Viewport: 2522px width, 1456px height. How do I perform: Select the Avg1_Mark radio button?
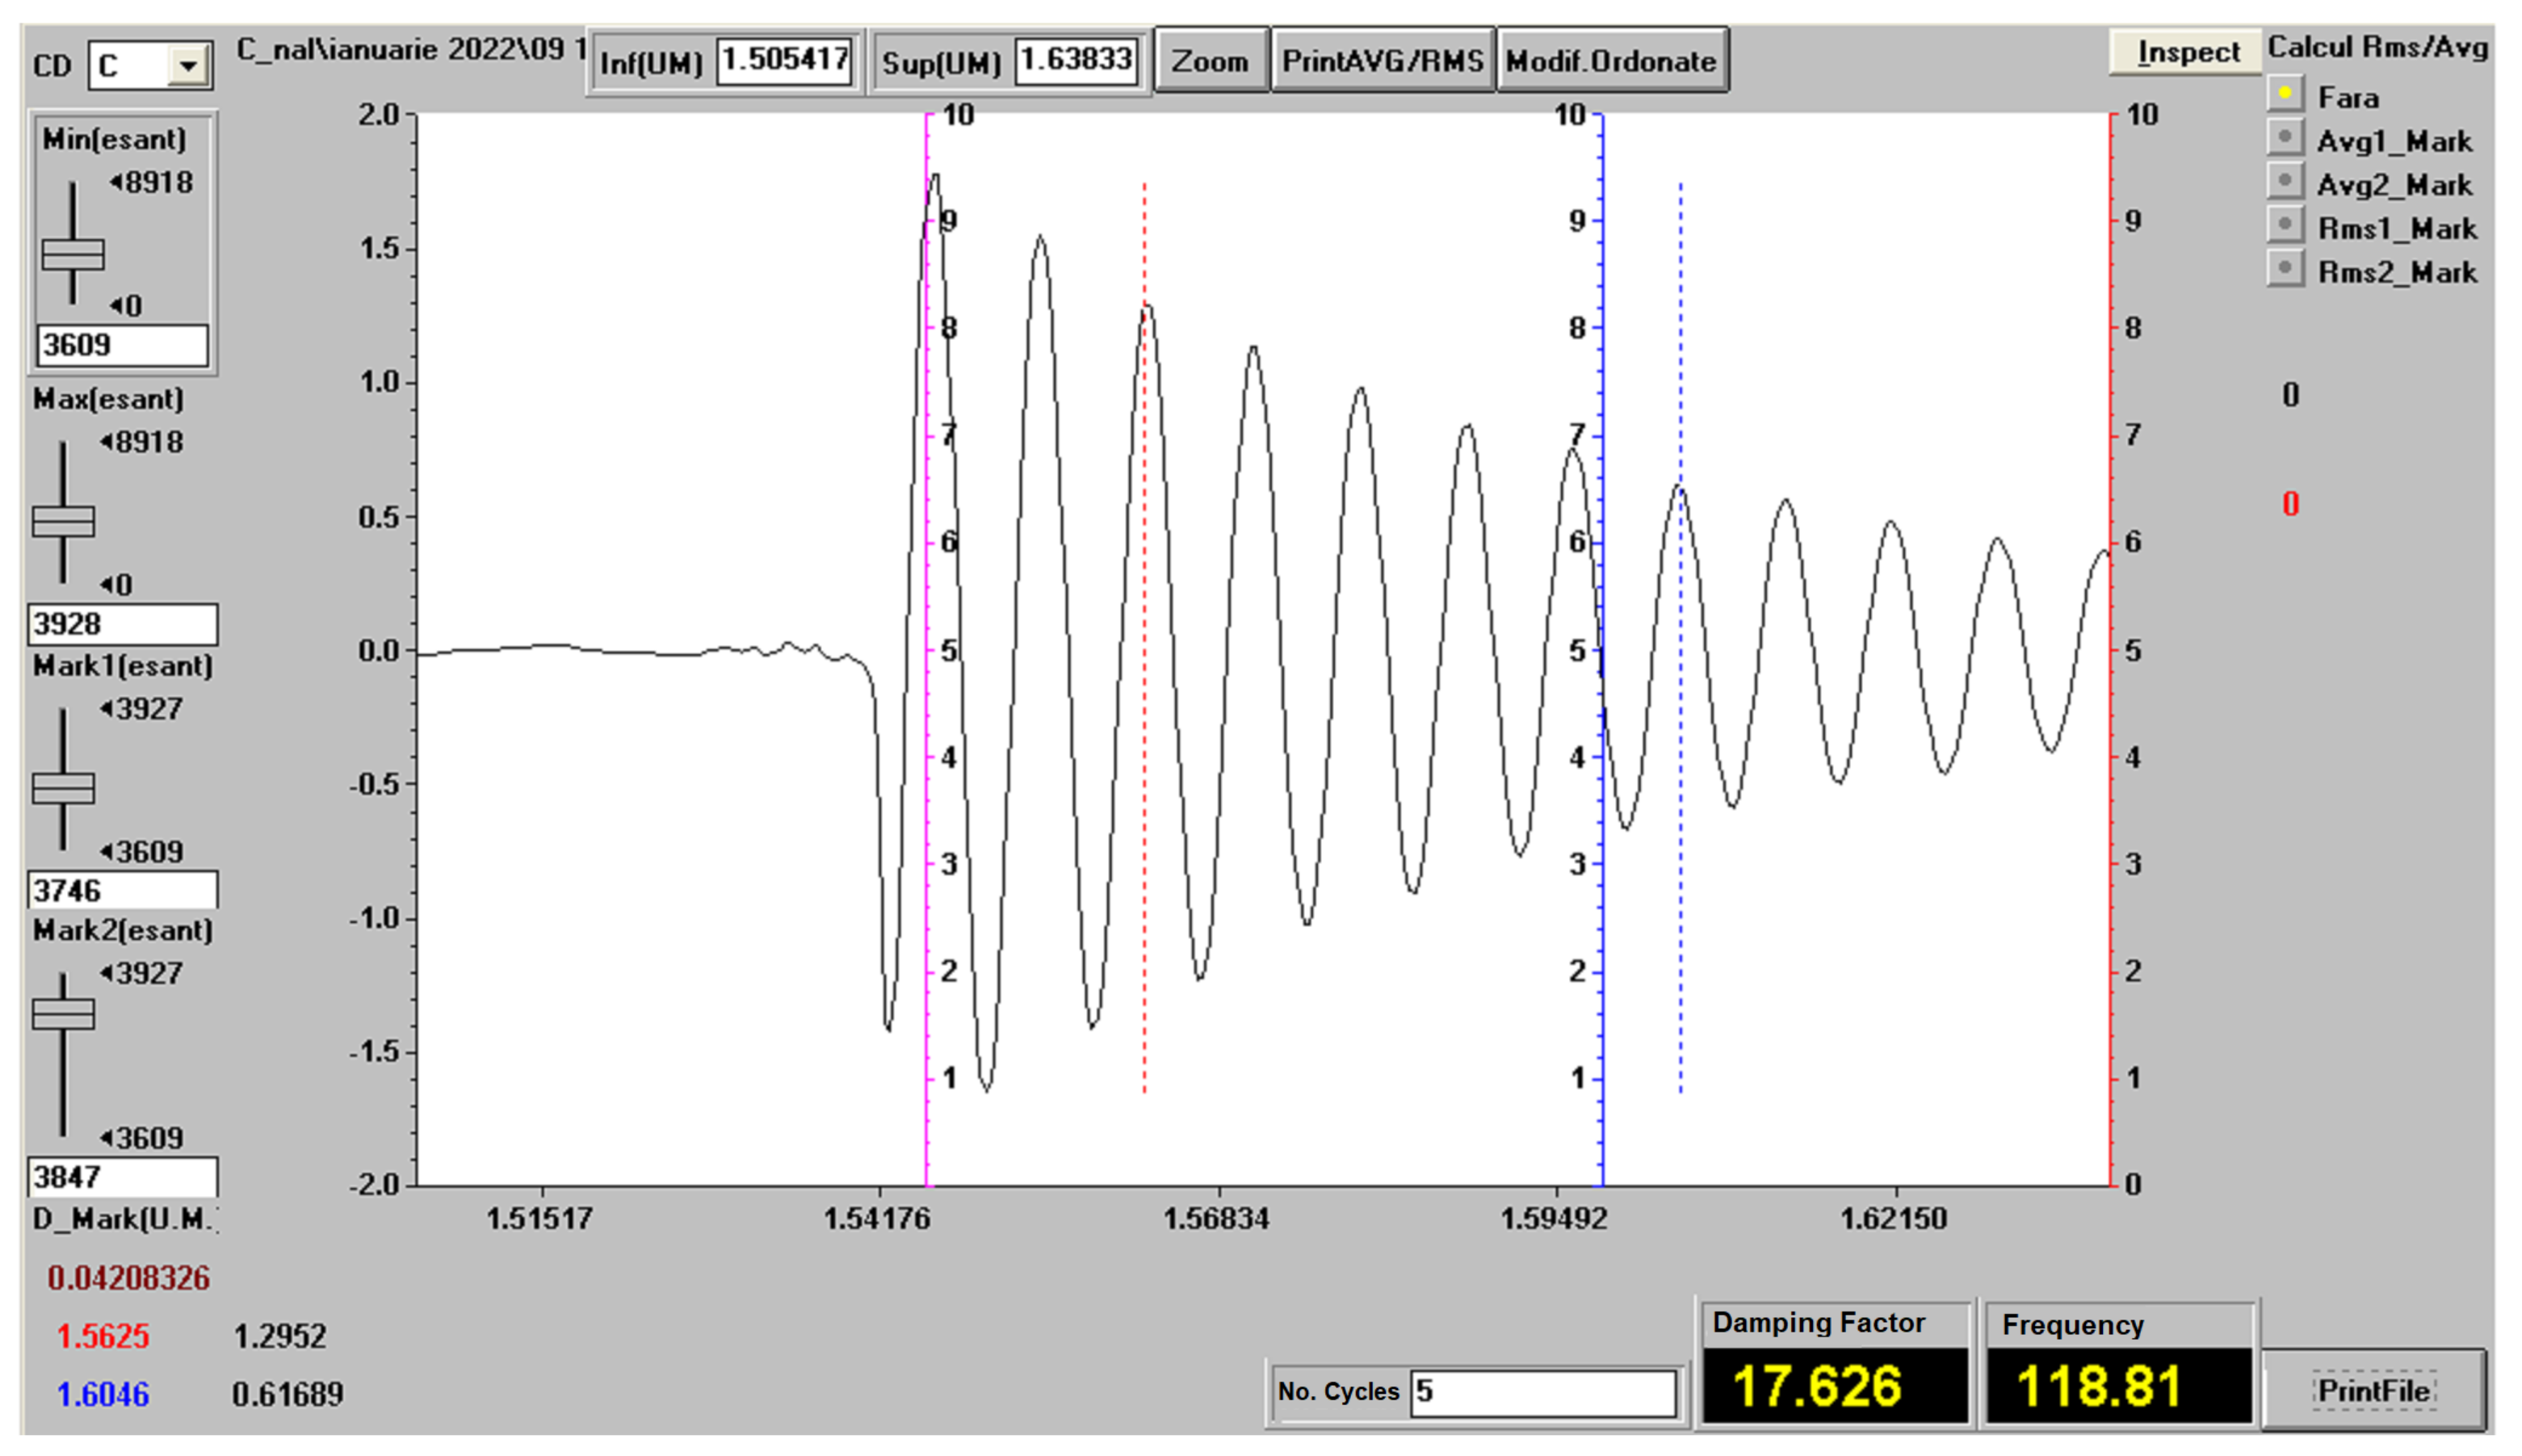pyautogui.click(x=2284, y=137)
